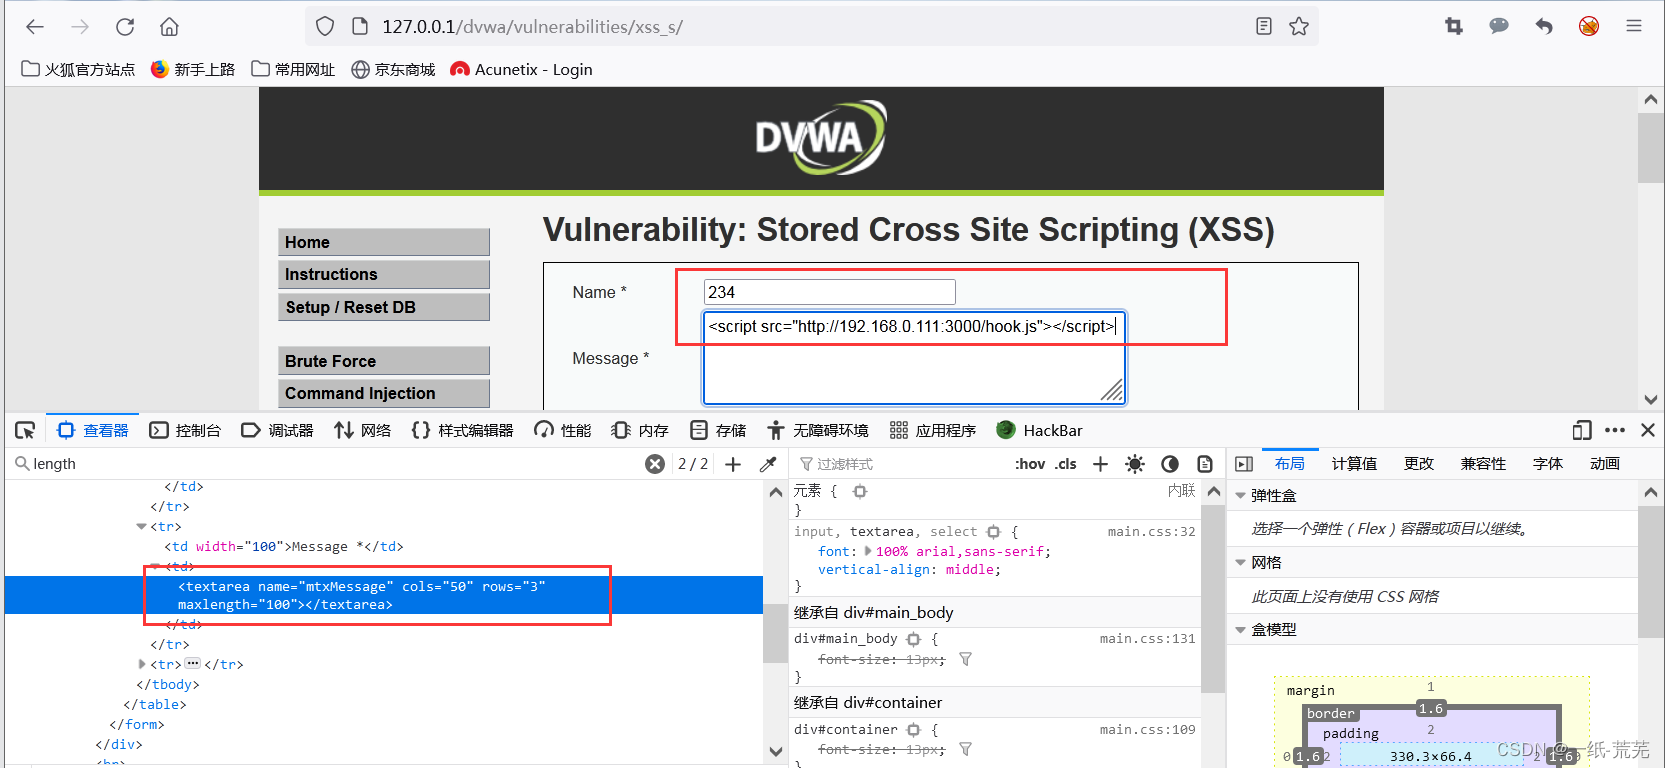
Task: Open the chat bubble toolbar icon
Action: 1499,26
